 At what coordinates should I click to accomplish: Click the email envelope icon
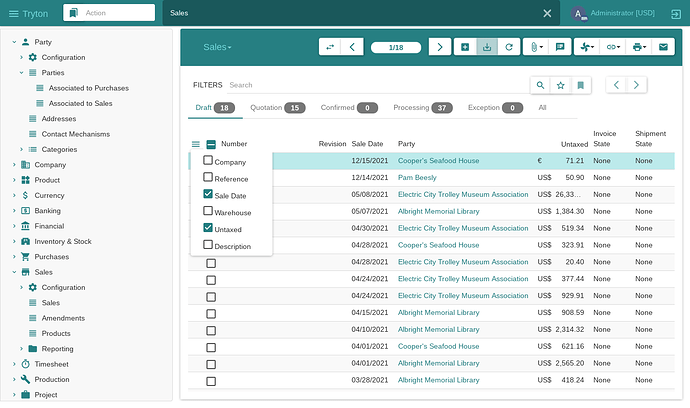[663, 47]
